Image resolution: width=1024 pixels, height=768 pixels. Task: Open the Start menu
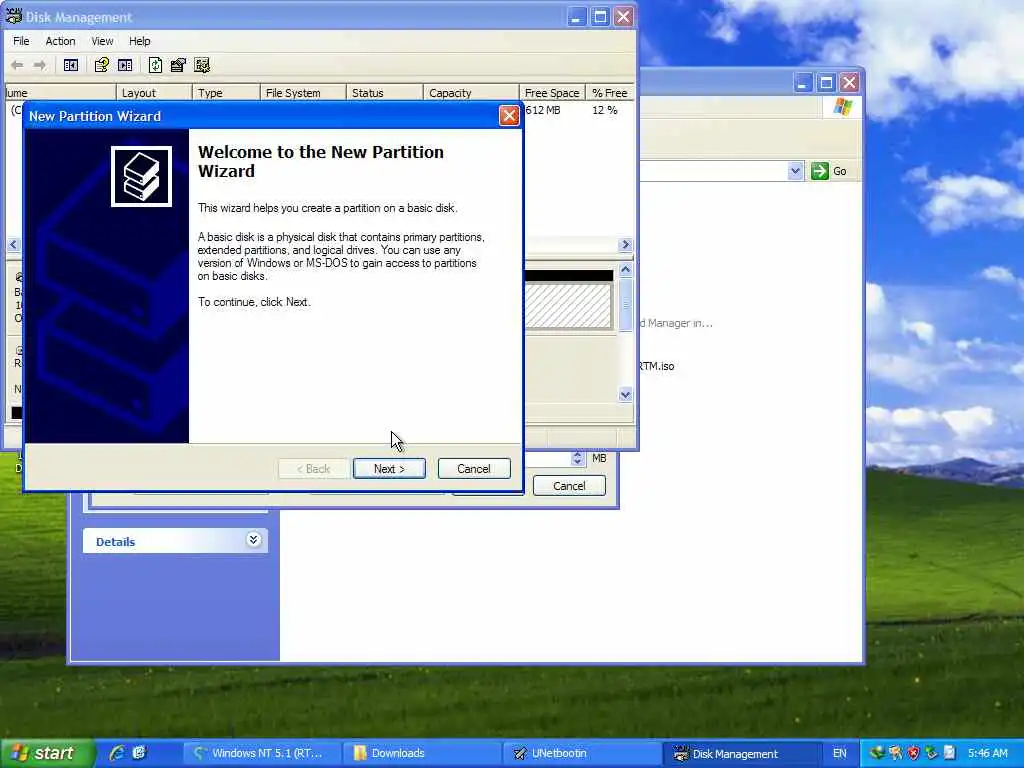tap(48, 753)
